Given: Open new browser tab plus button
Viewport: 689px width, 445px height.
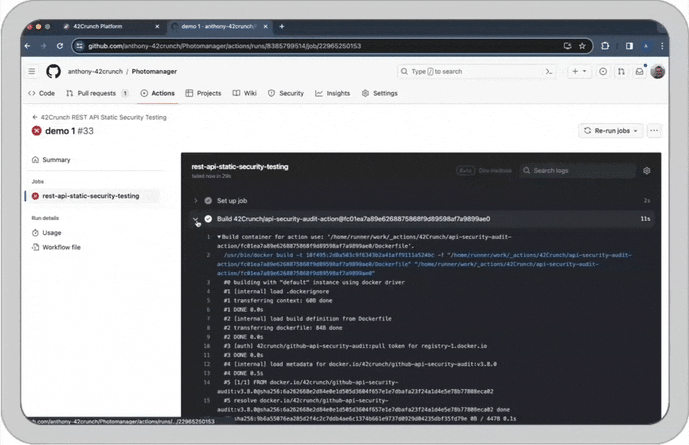Looking at the screenshot, I should (282, 26).
